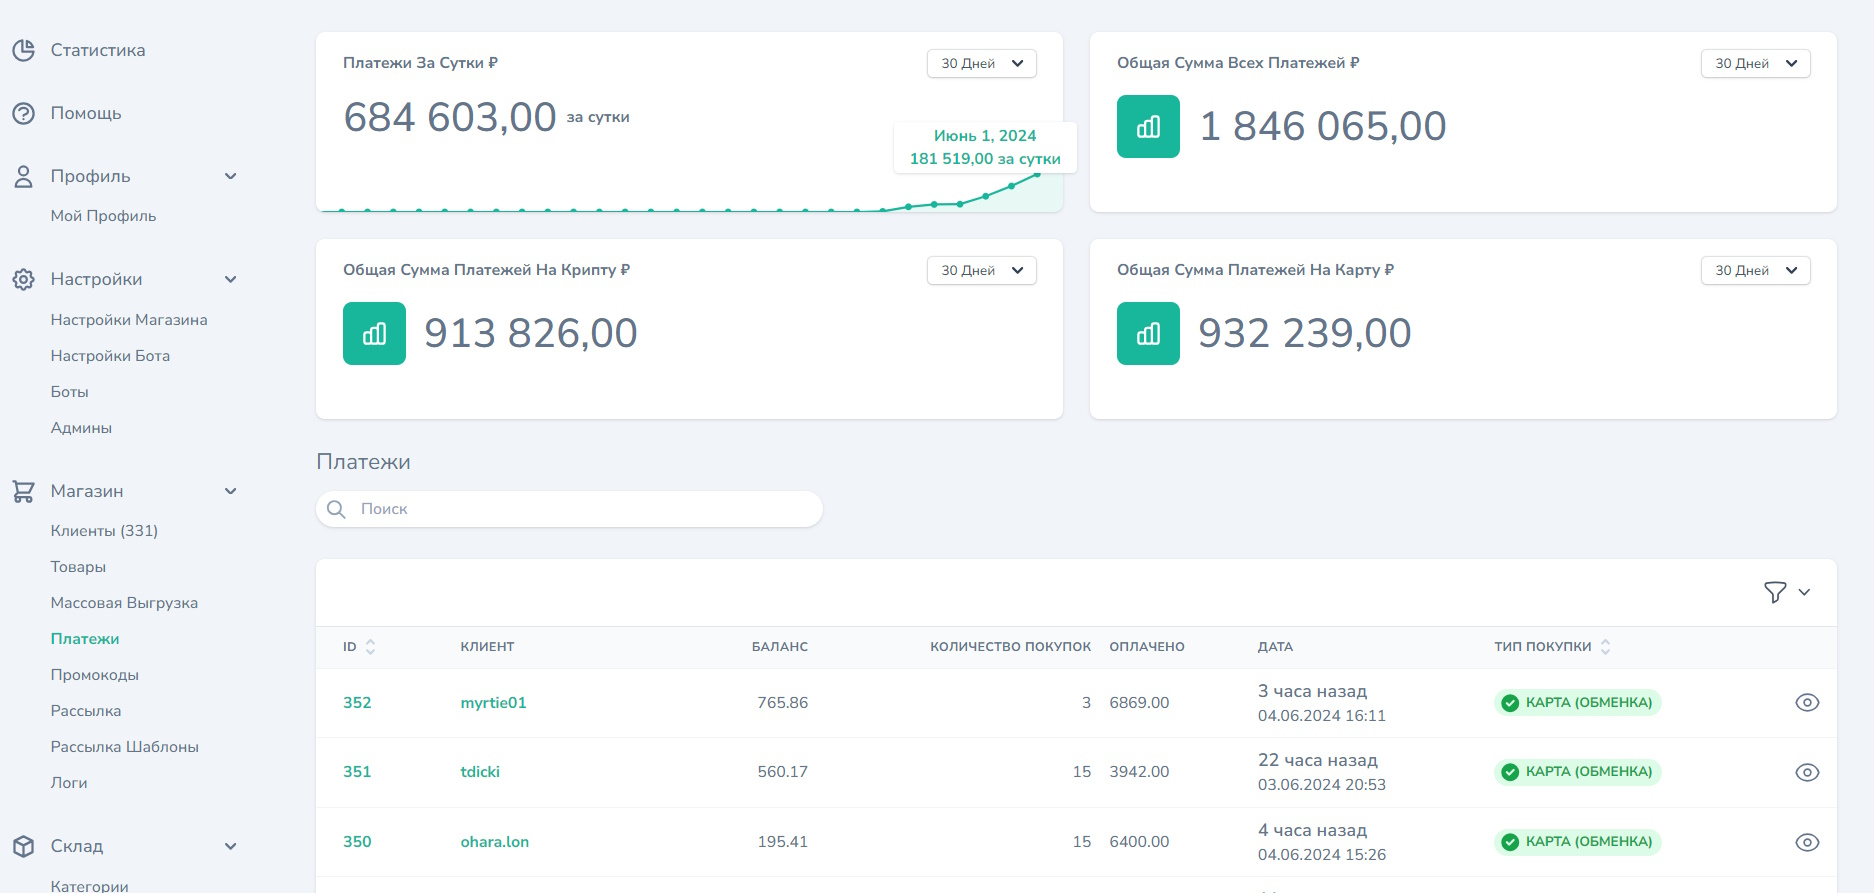Open period dropdown for Общая Сумма Платежей На Карту
1874x893 pixels.
1755,270
